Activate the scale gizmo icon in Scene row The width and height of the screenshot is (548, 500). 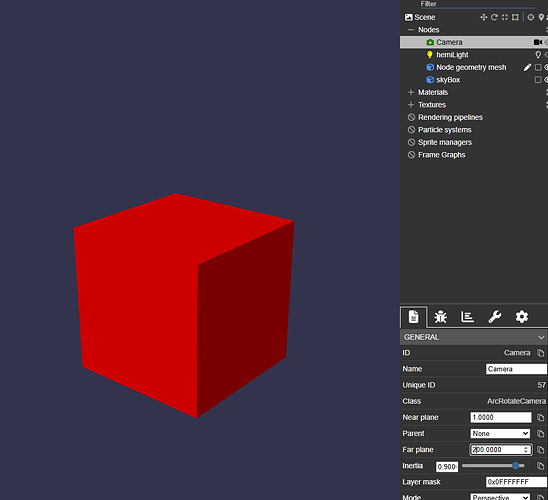[x=505, y=17]
